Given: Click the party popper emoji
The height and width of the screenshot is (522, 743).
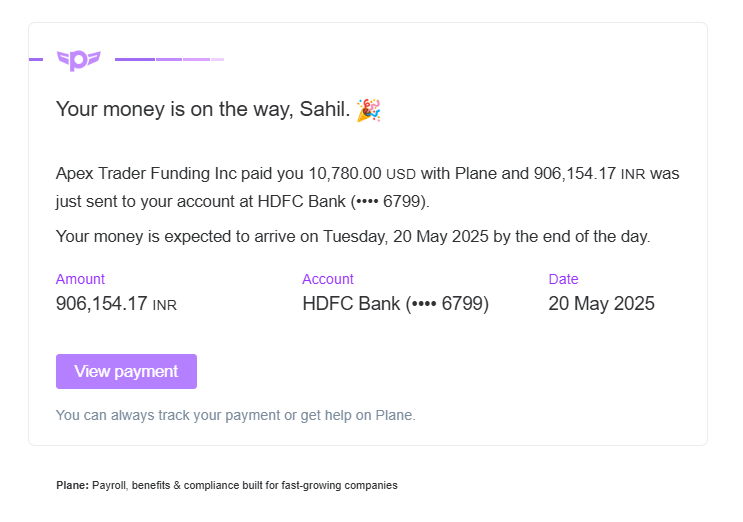Looking at the screenshot, I should coord(369,110).
